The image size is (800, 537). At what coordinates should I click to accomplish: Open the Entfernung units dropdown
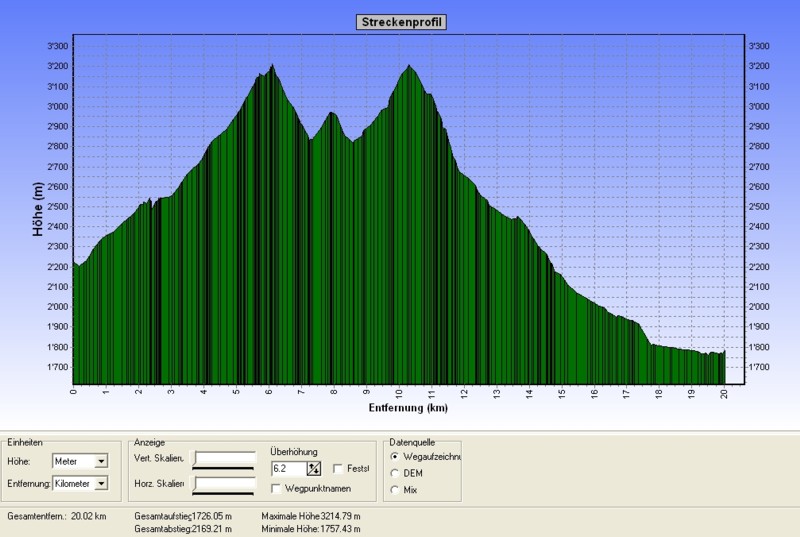coord(101,484)
